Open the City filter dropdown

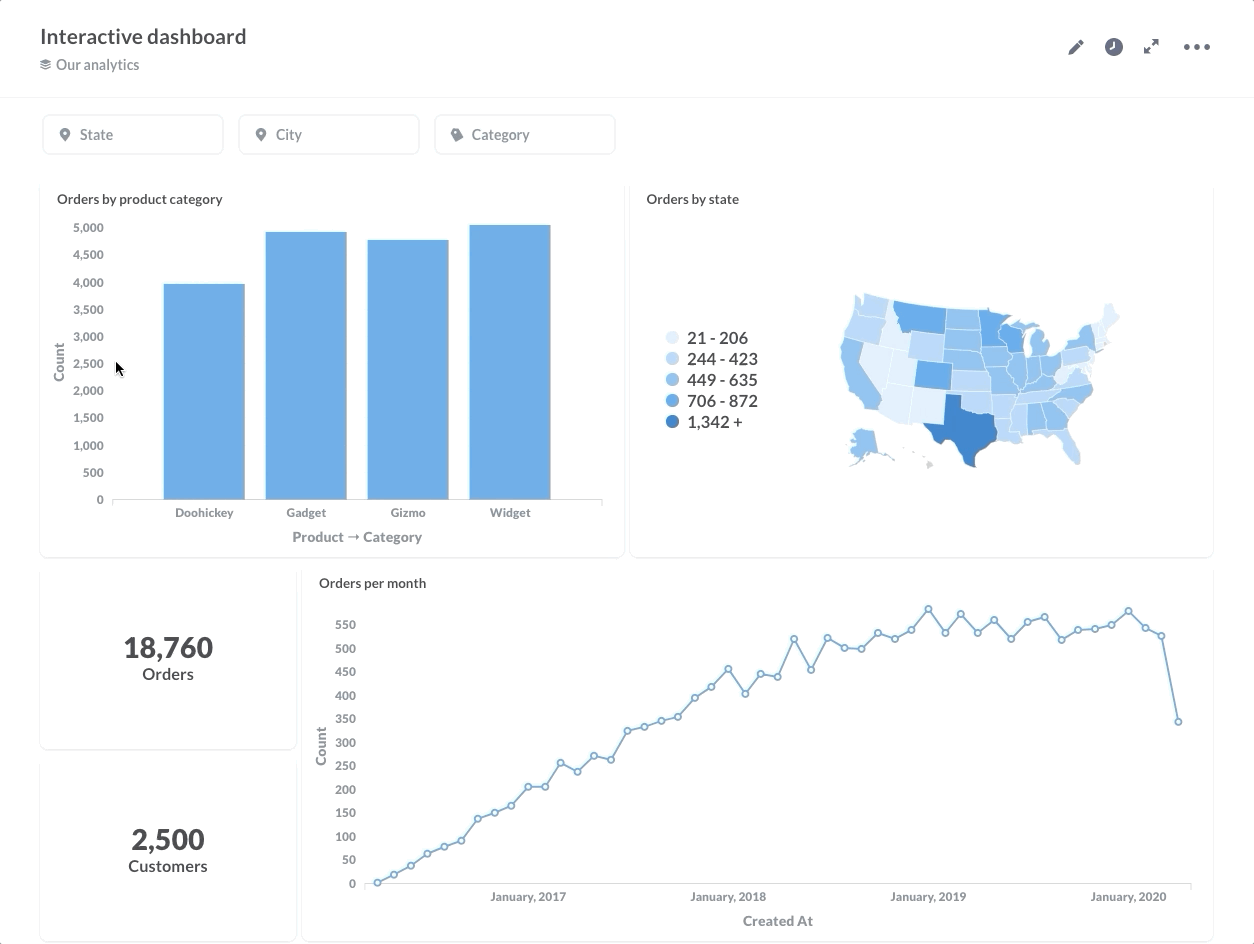329,135
